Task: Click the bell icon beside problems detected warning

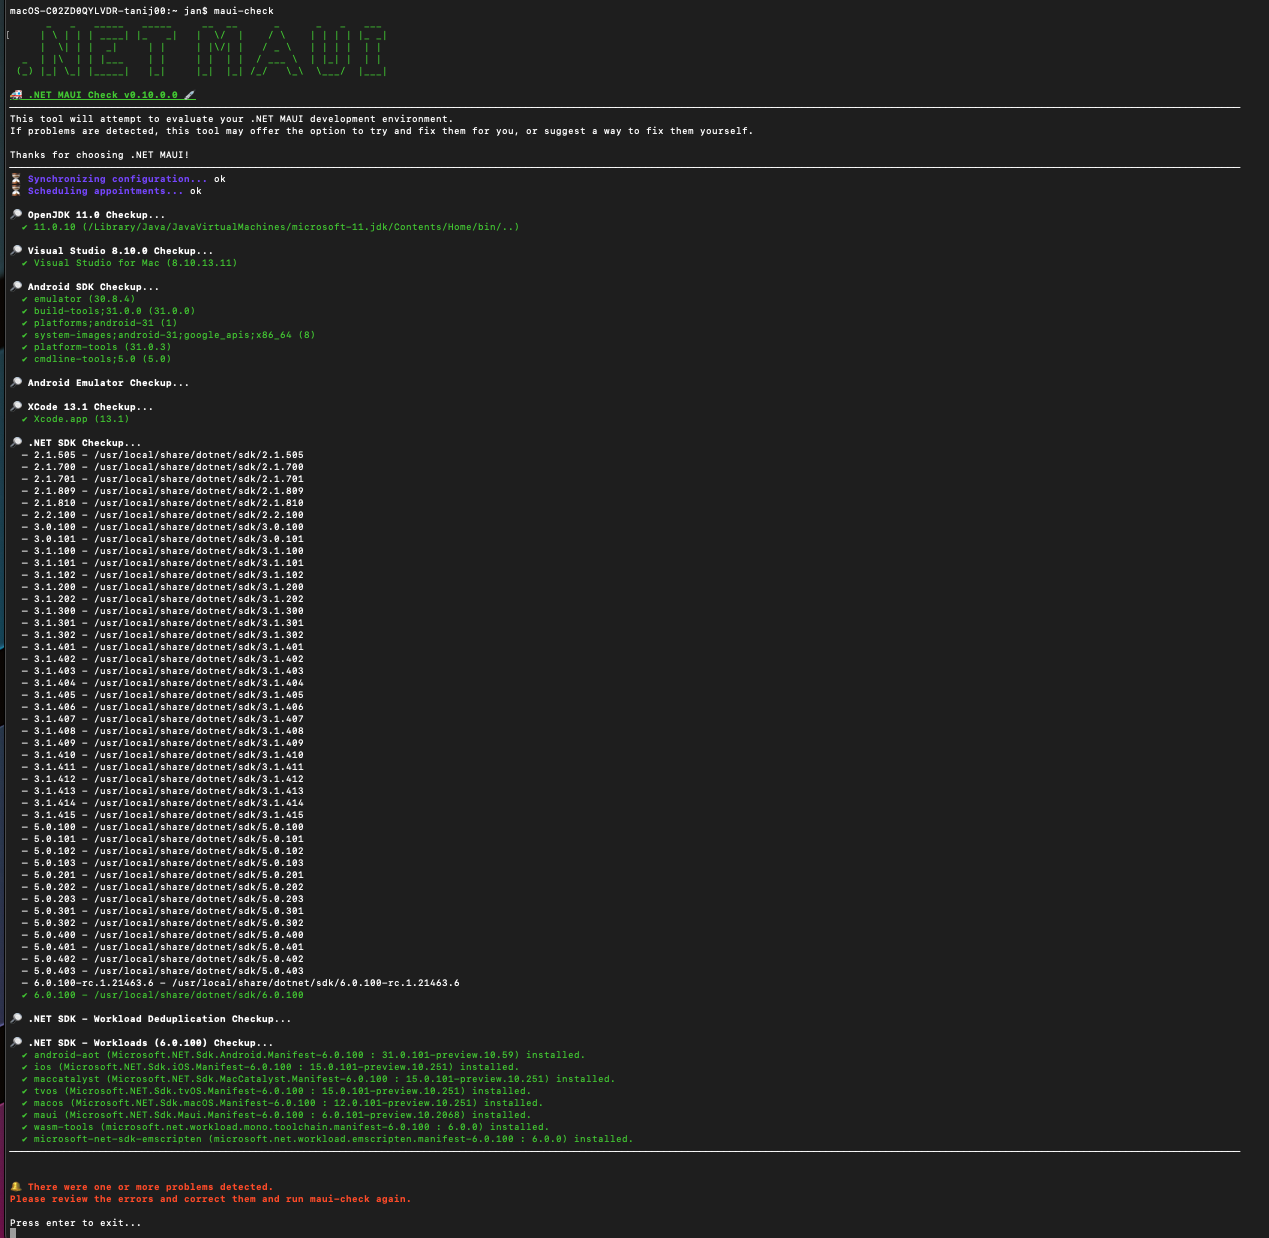Action: point(16,1187)
